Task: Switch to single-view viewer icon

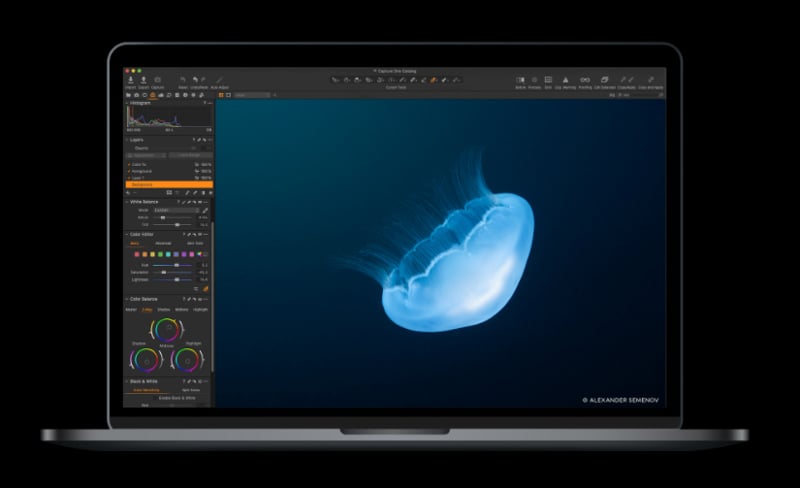Action: 228,95
